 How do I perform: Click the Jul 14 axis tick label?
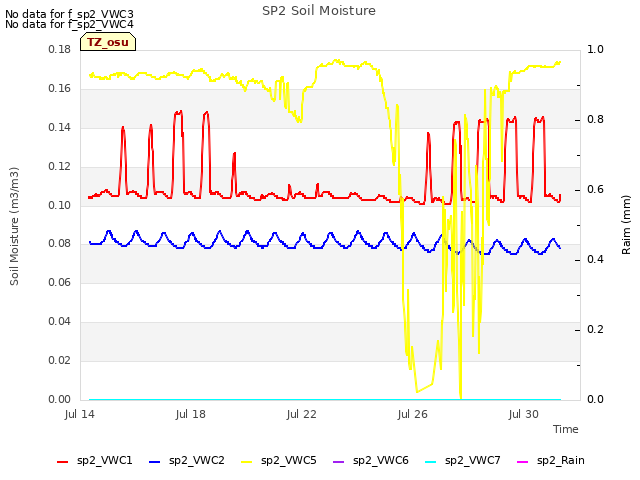point(80,414)
